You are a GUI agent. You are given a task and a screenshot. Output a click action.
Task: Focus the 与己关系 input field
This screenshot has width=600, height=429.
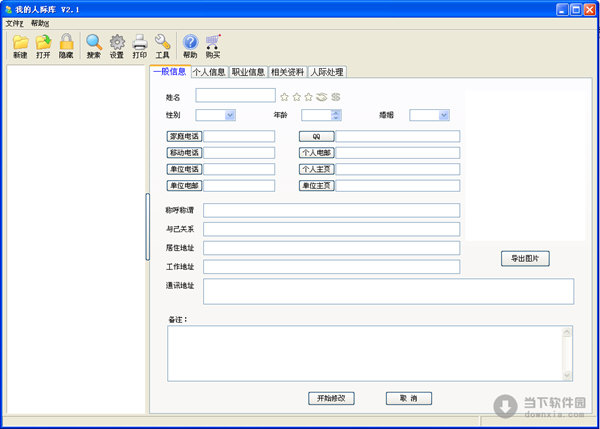coord(331,229)
